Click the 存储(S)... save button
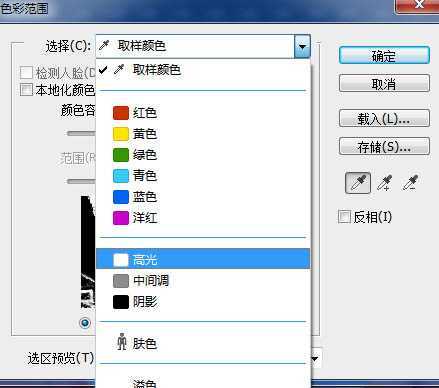The height and width of the screenshot is (388, 439). point(384,146)
